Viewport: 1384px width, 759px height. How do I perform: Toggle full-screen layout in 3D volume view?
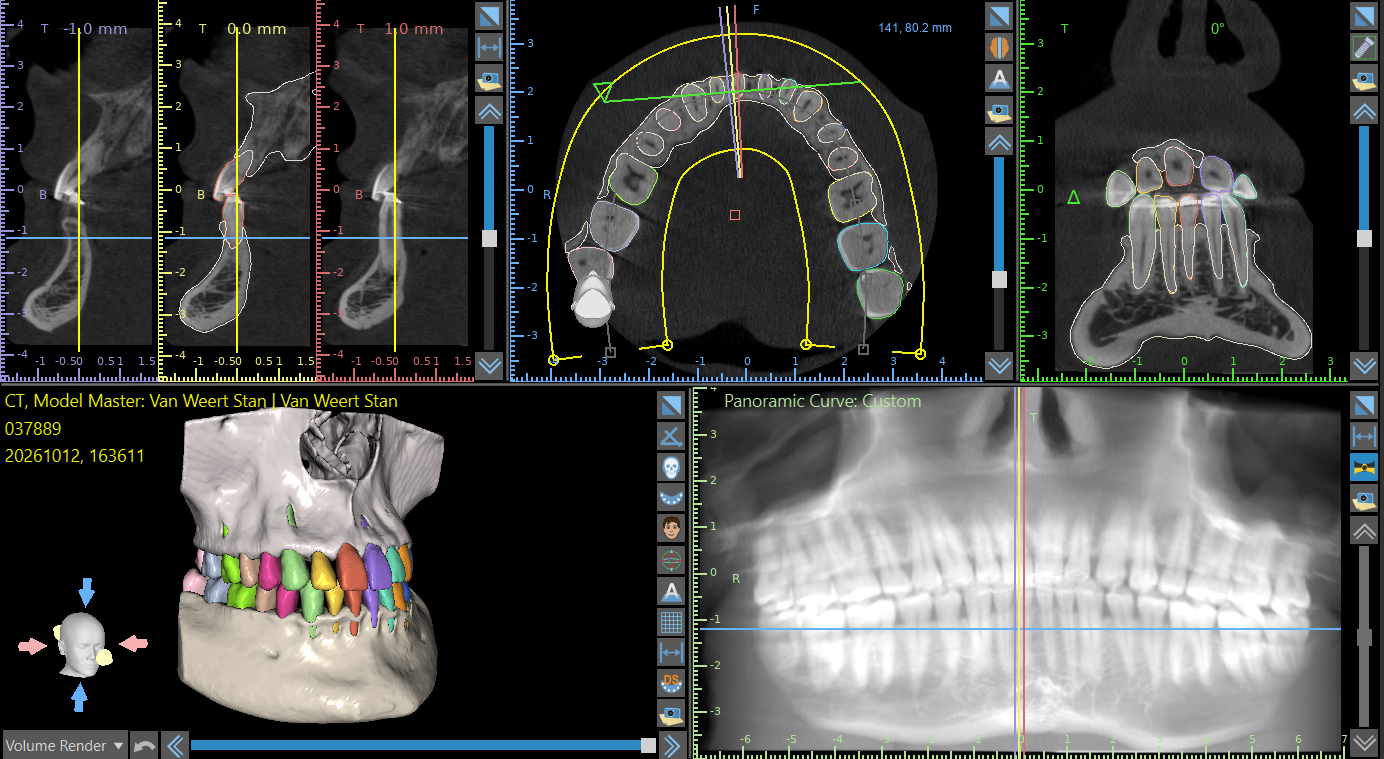click(671, 404)
